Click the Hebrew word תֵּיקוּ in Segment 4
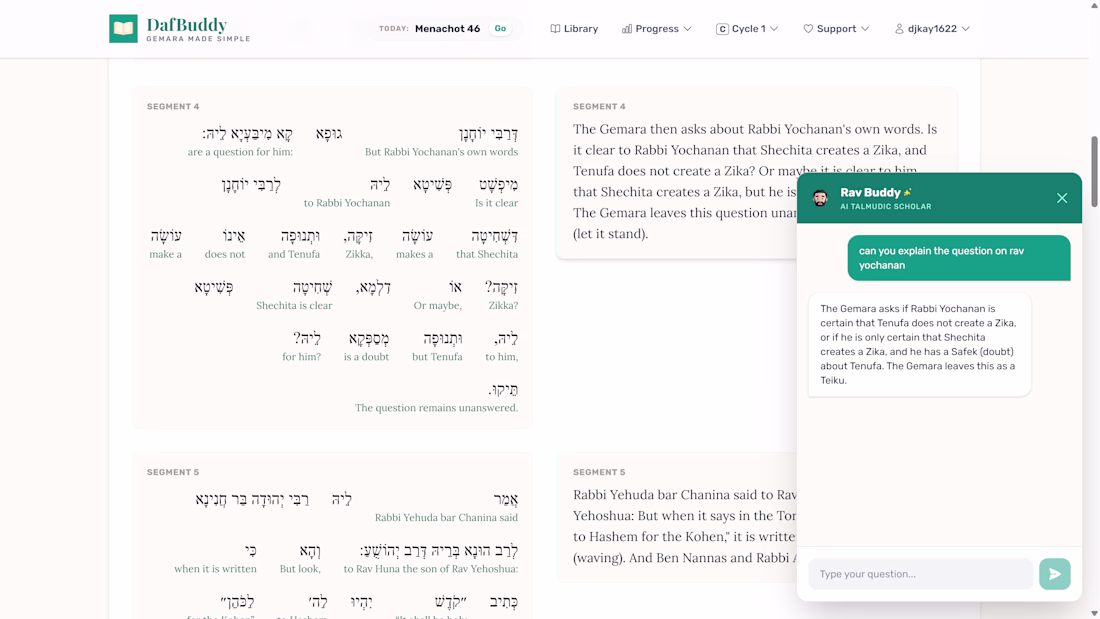This screenshot has height=619, width=1100. click(x=504, y=389)
